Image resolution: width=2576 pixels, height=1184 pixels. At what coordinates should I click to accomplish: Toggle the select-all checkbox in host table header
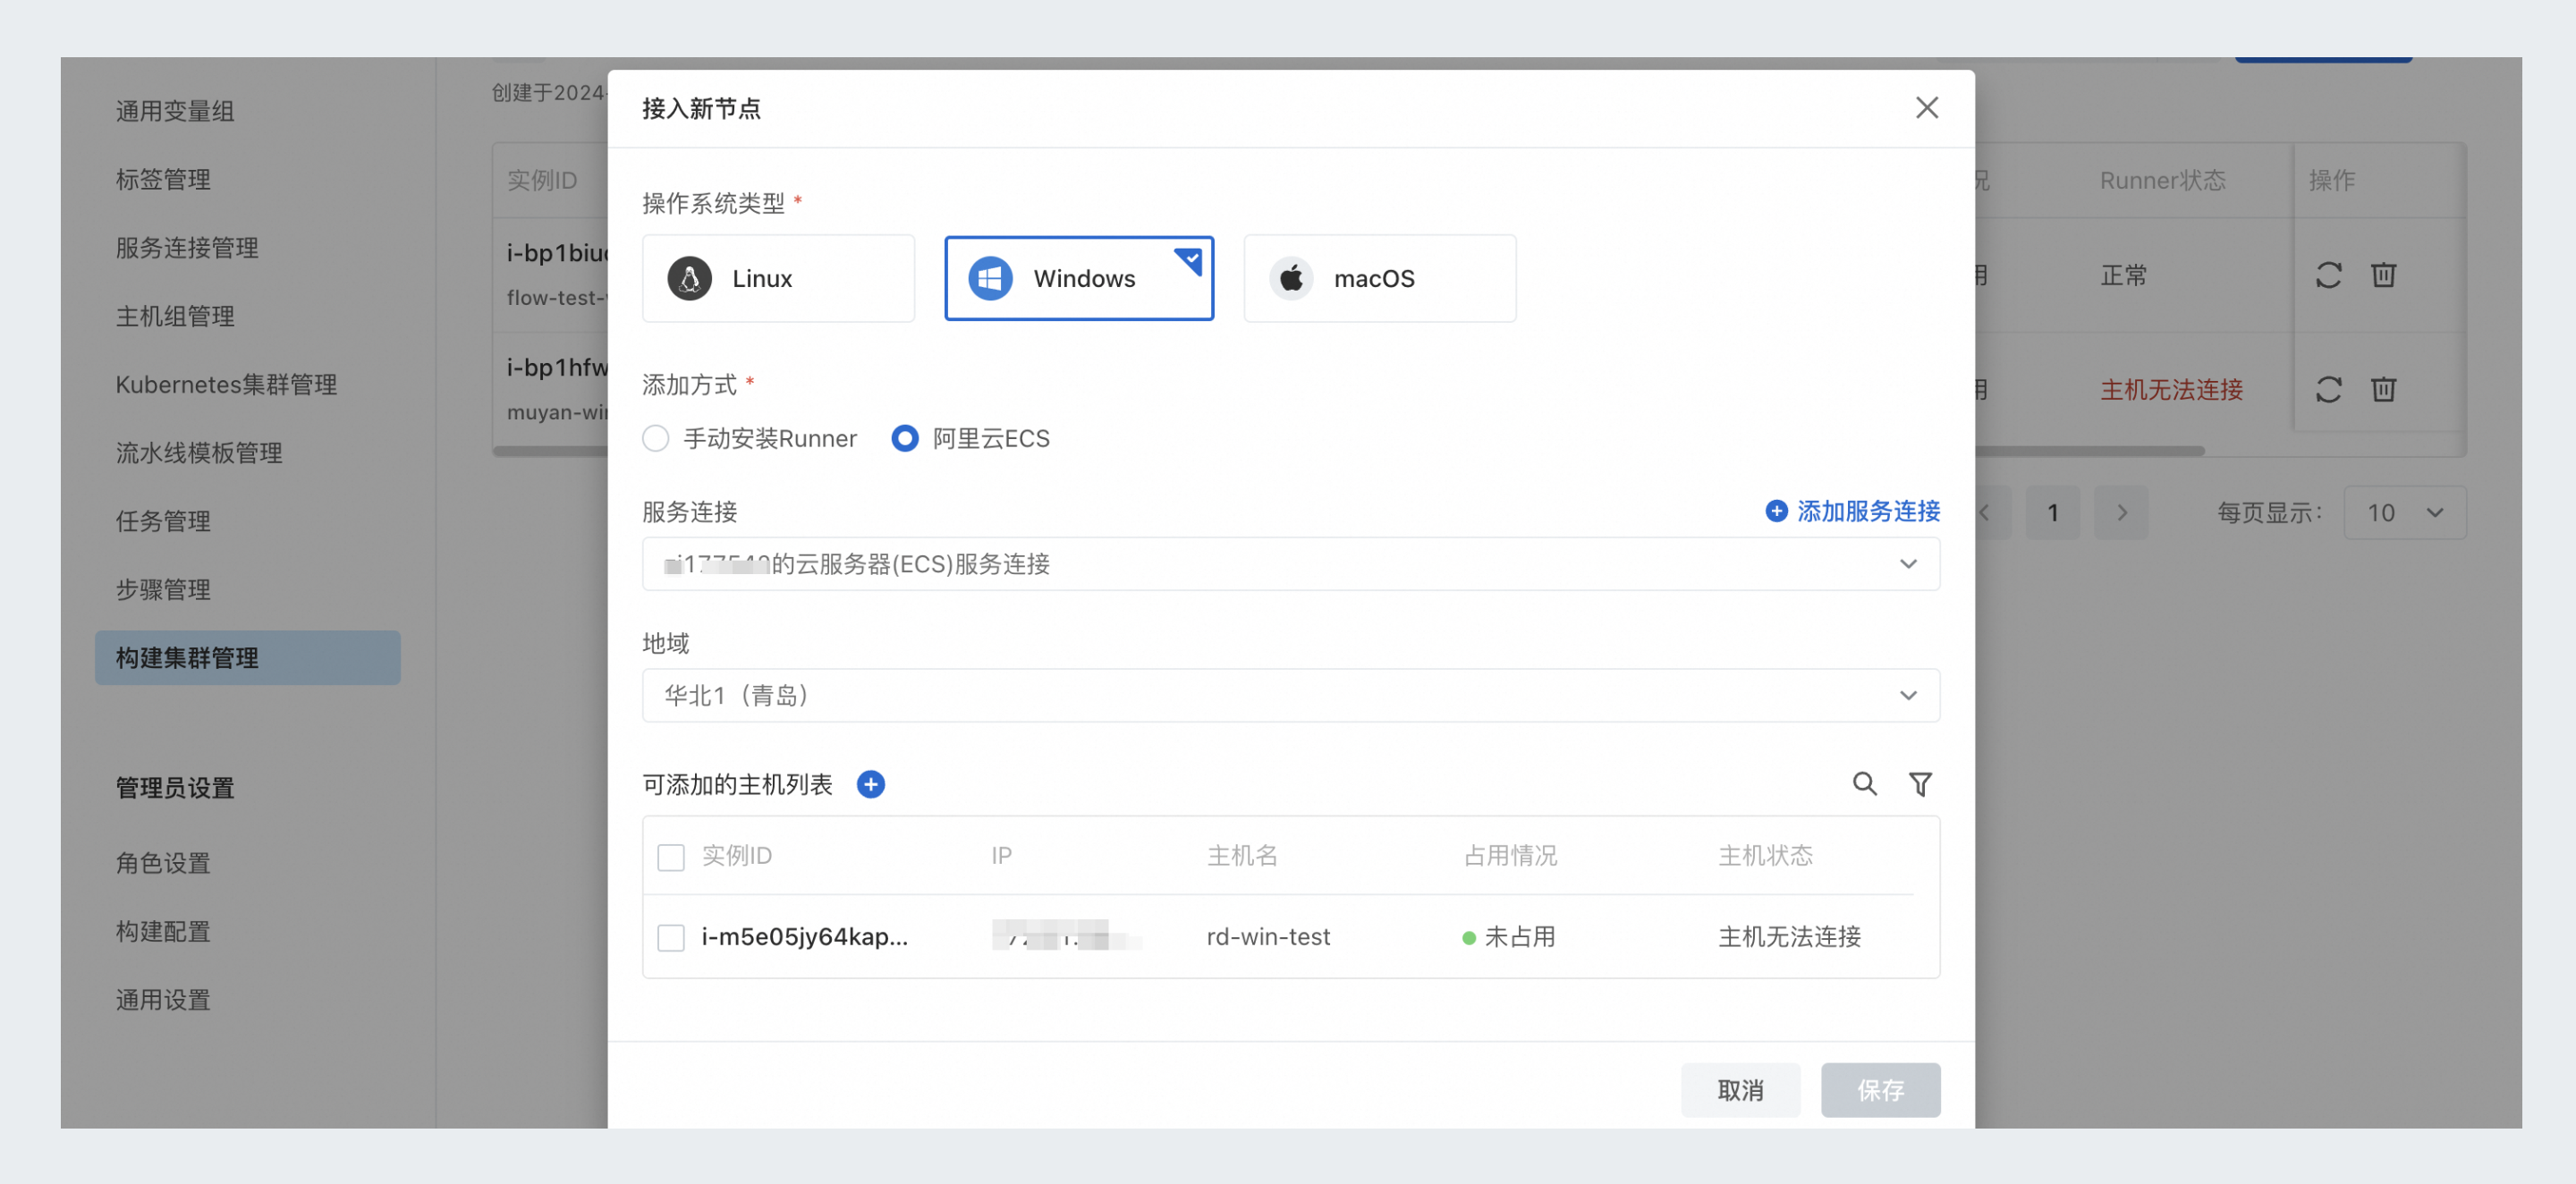tap(671, 857)
